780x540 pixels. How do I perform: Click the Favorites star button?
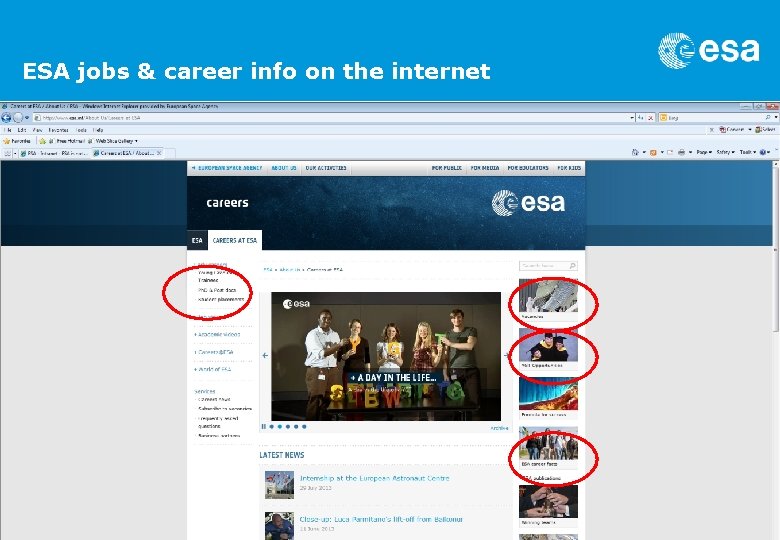(x=16, y=141)
